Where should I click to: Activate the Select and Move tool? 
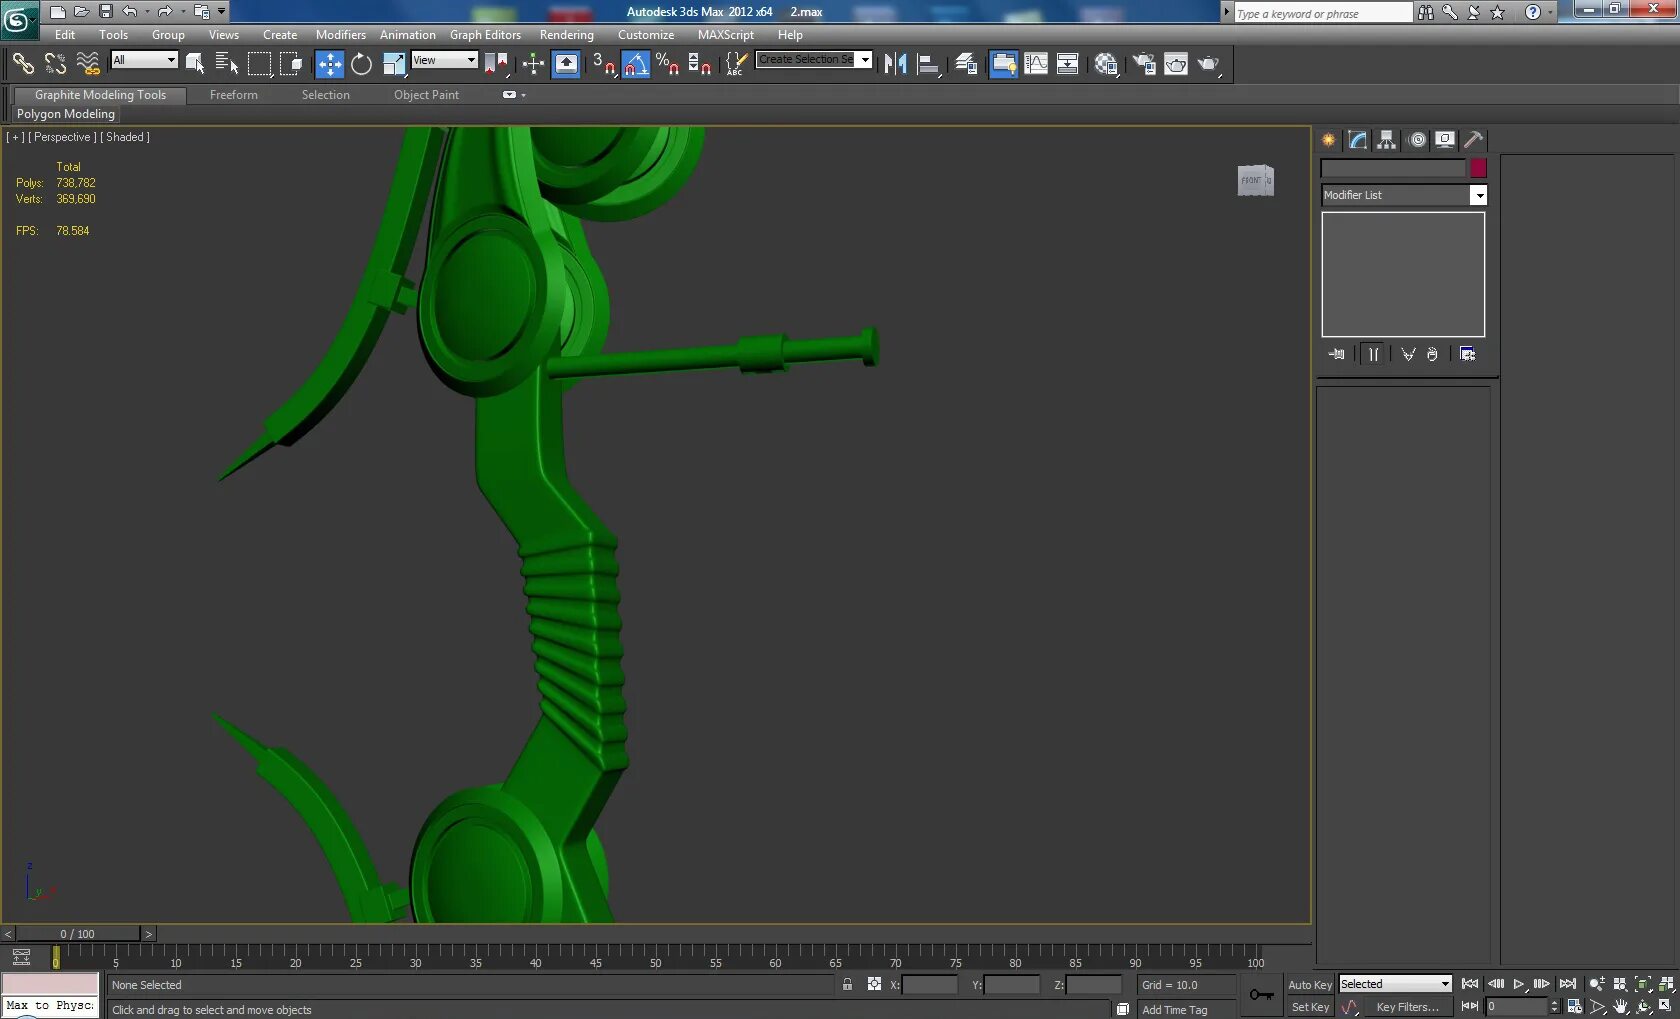click(x=330, y=64)
